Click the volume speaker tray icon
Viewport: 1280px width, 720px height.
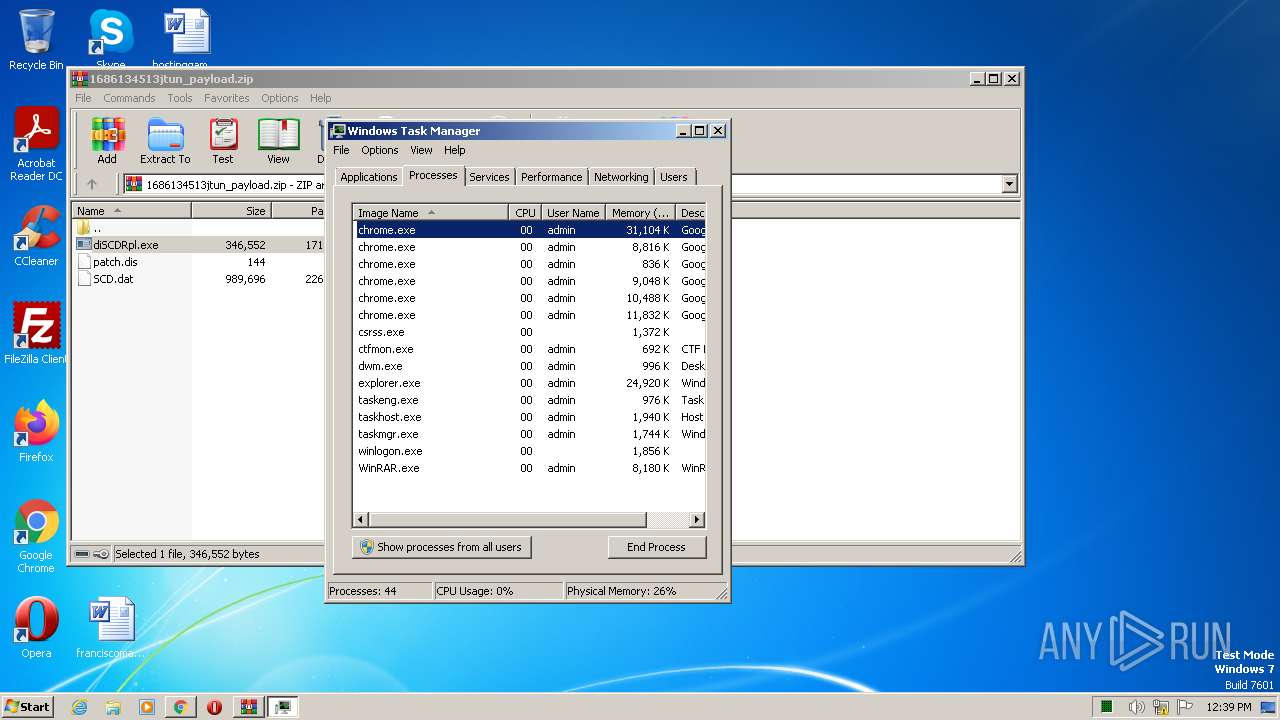(x=1137, y=707)
